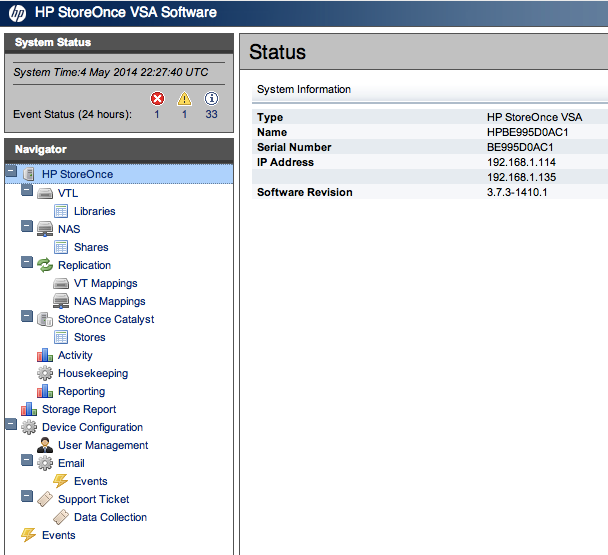The width and height of the screenshot is (608, 555).
Task: Click the StoreOnce Catalyst server icon
Action: click(45, 319)
